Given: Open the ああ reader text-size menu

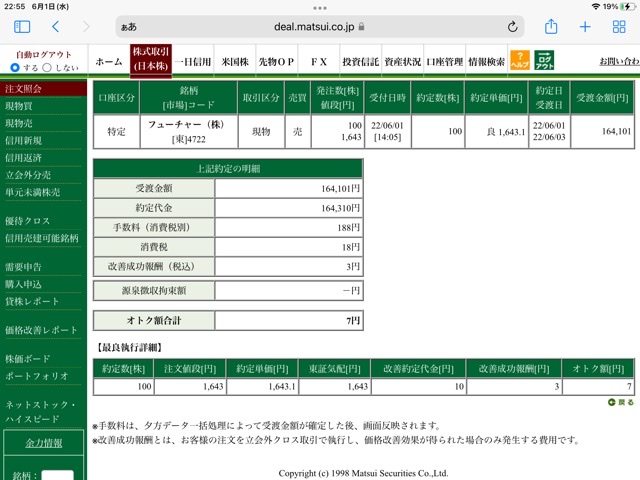Looking at the screenshot, I should click(x=129, y=27).
